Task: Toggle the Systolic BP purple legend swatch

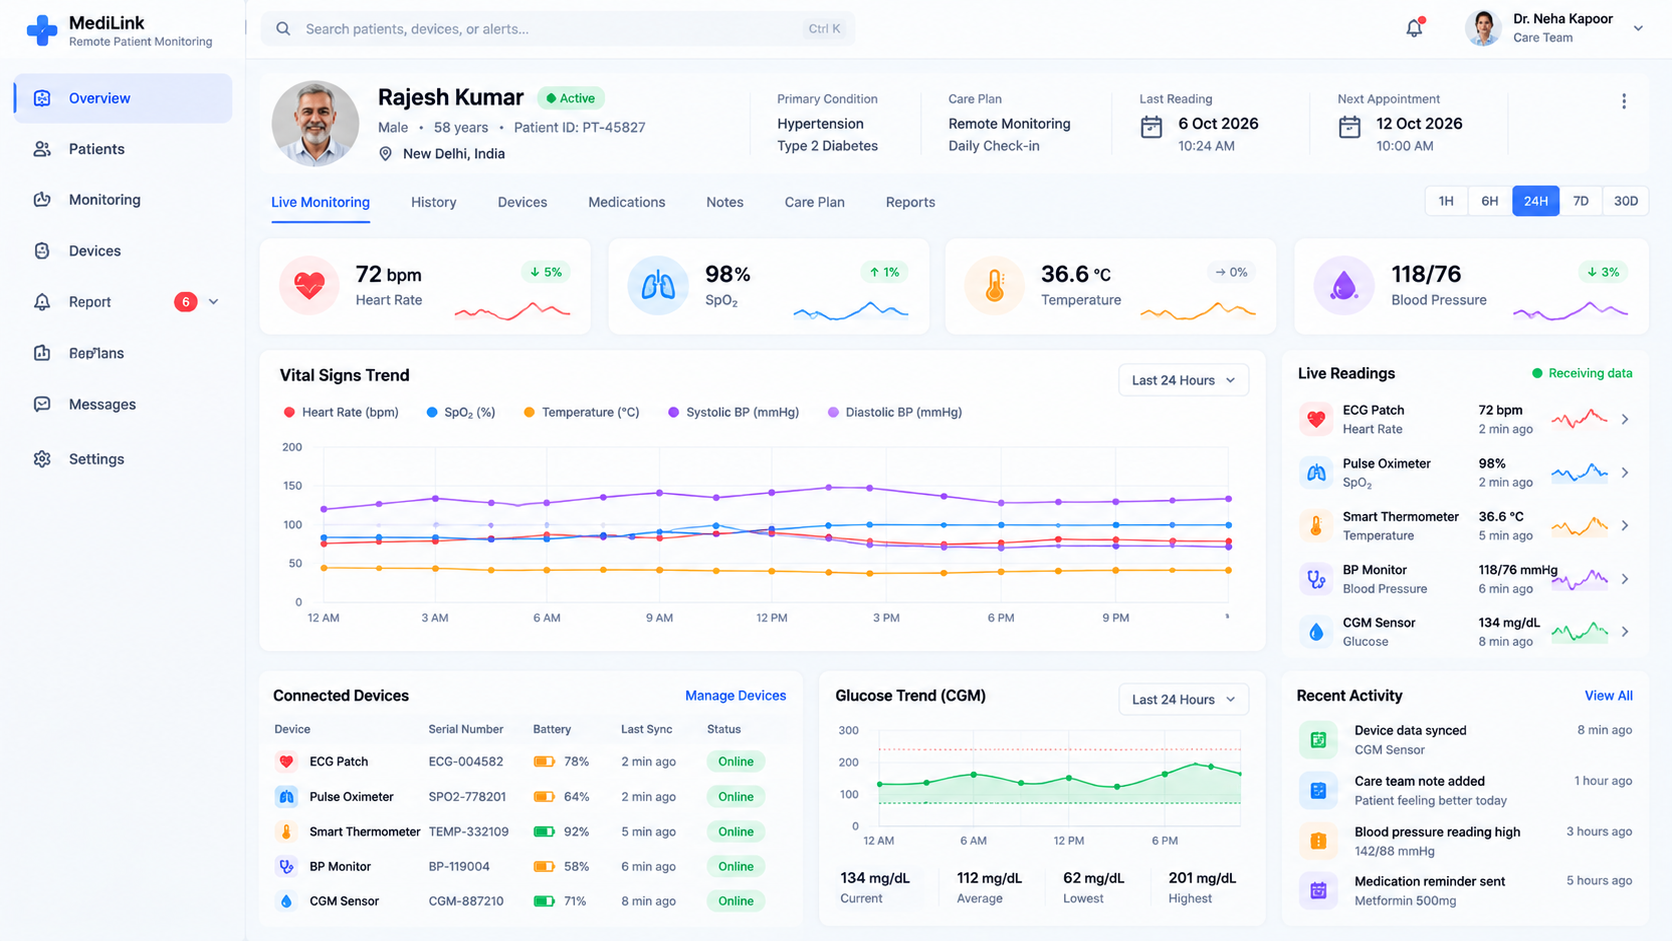Action: (673, 412)
